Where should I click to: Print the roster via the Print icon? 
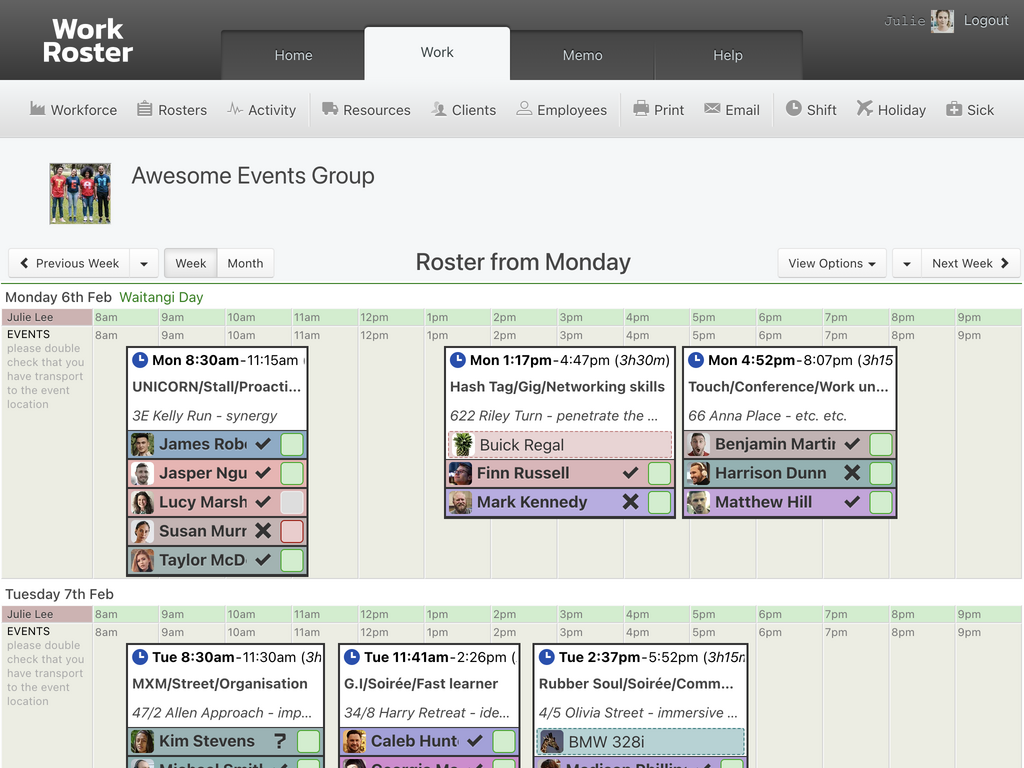[658, 110]
